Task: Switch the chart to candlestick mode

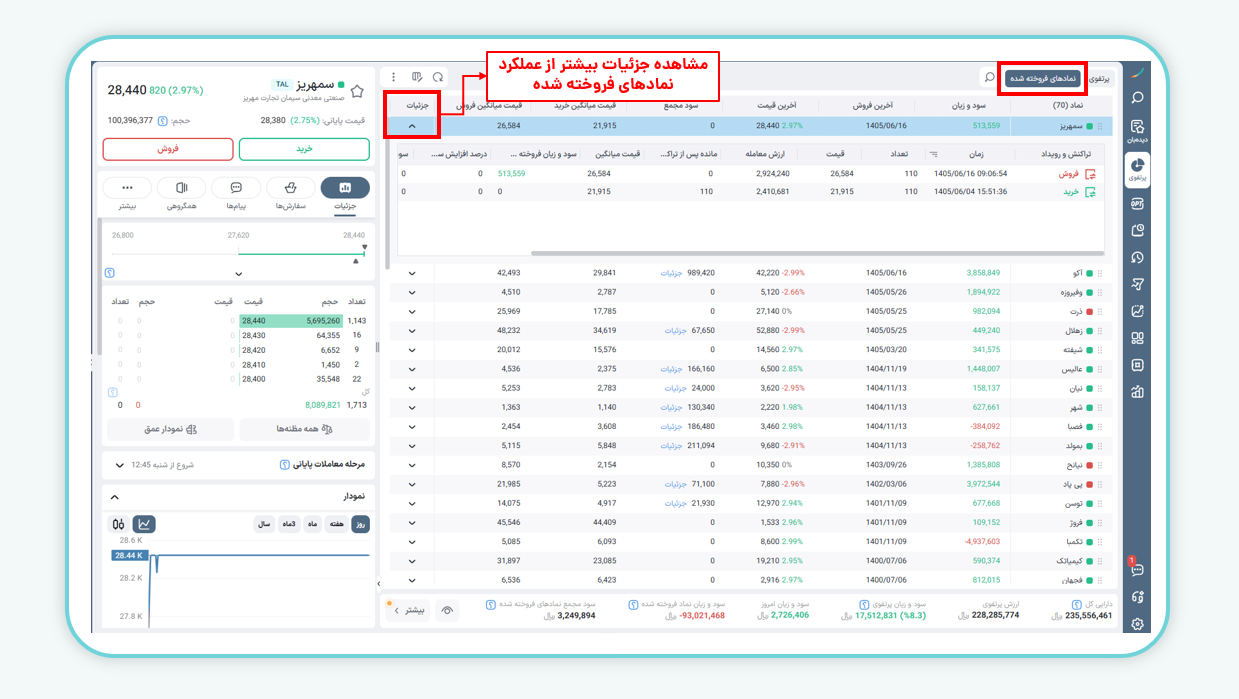Action: [118, 524]
